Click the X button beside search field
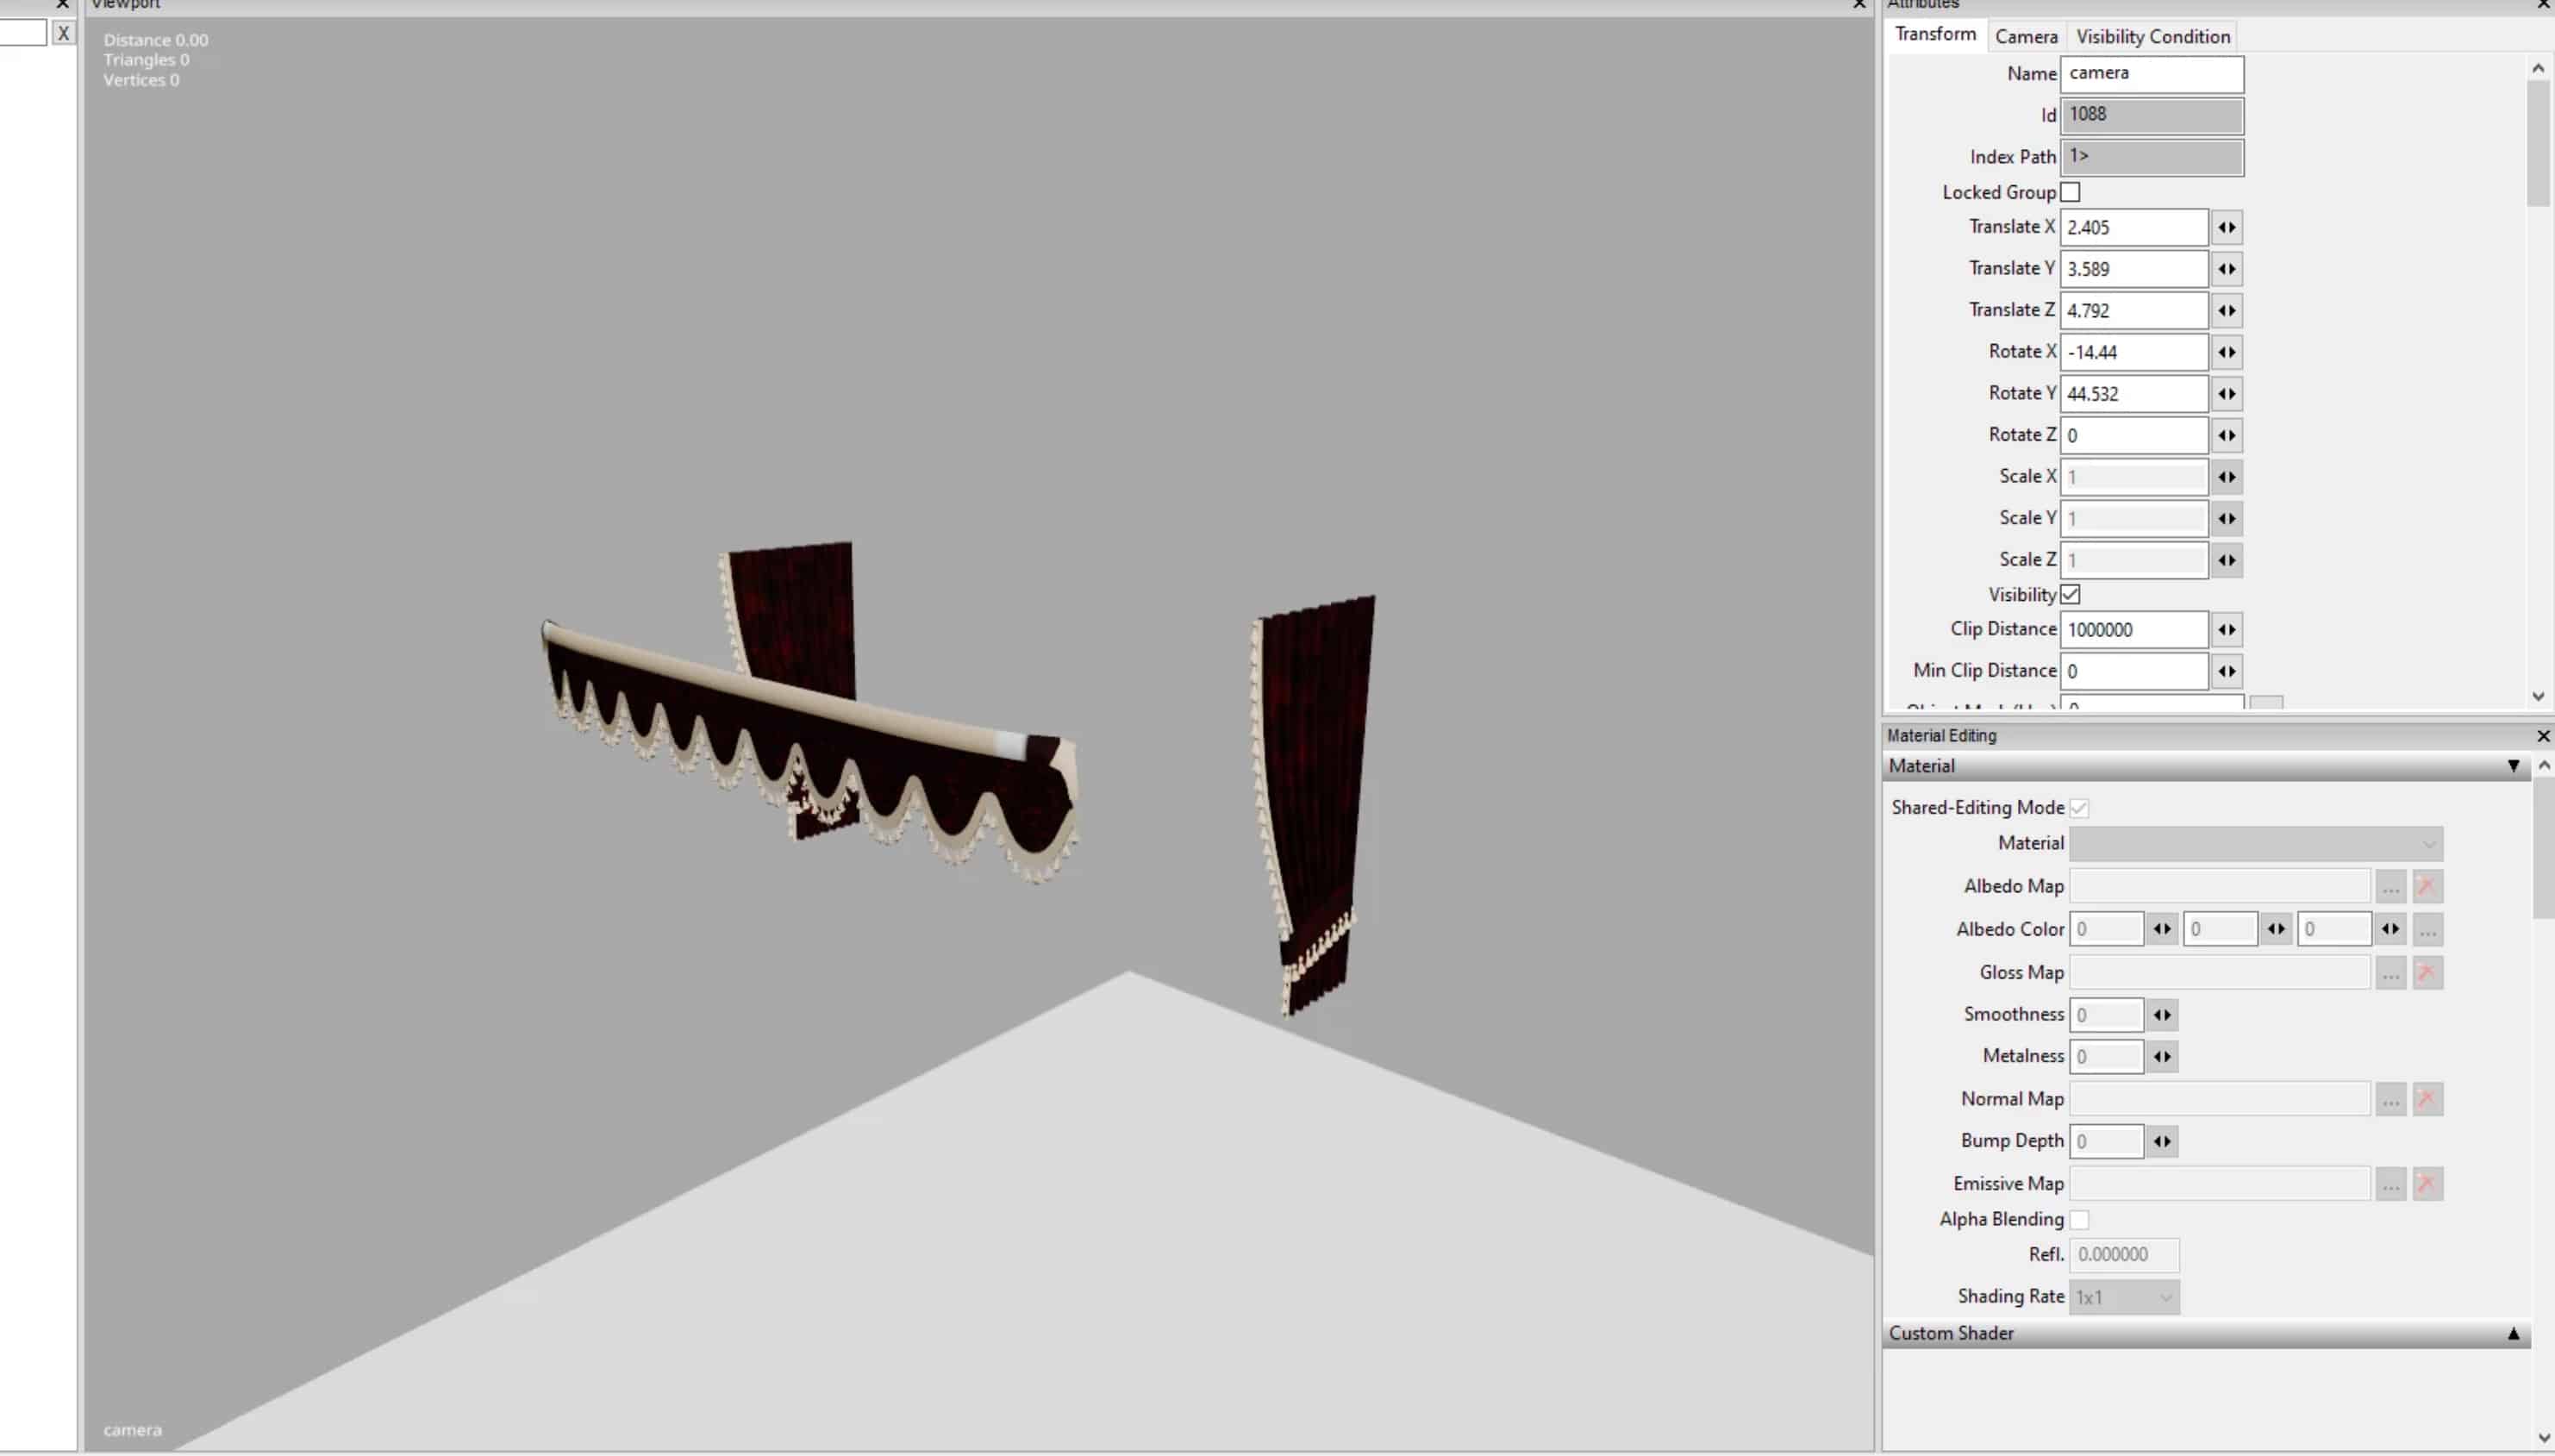 [63, 33]
